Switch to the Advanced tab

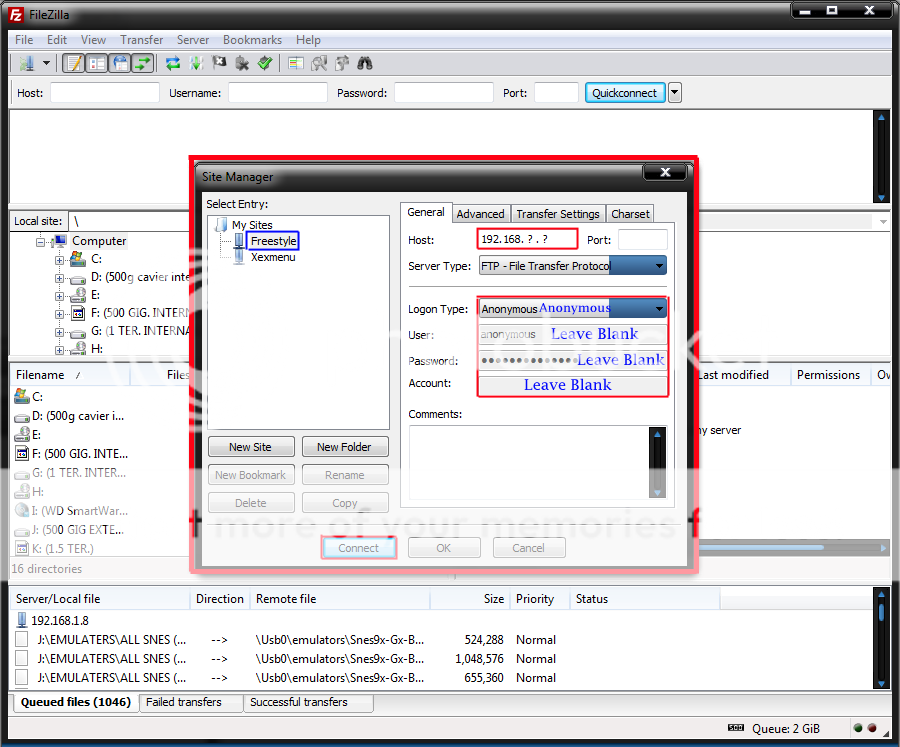(480, 214)
